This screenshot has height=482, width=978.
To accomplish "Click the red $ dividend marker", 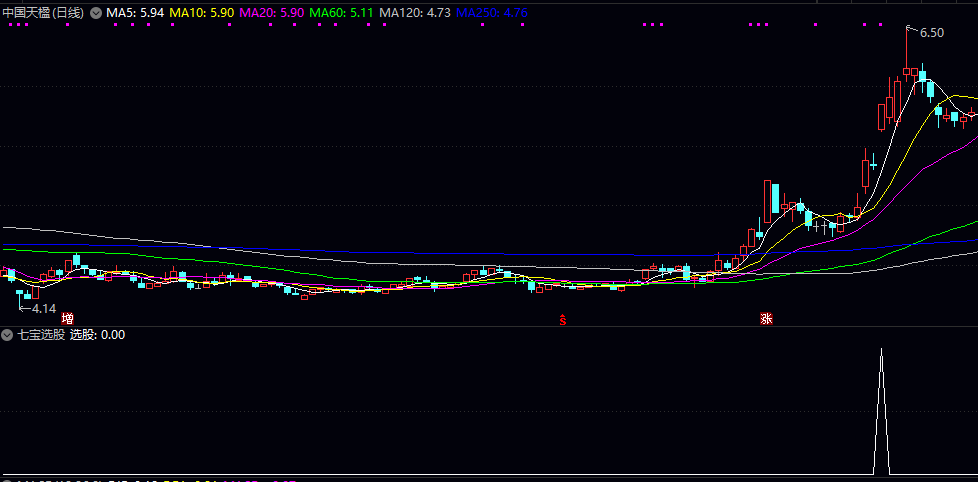I will pyautogui.click(x=563, y=320).
